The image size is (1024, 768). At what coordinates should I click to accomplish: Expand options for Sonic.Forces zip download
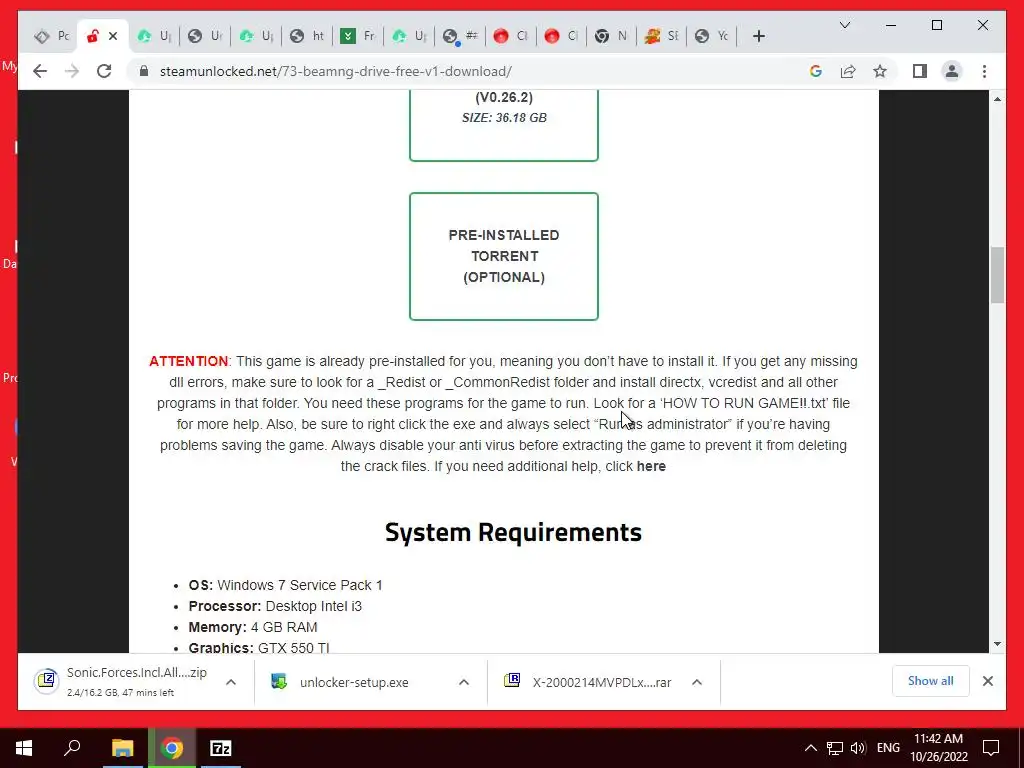coord(231,682)
